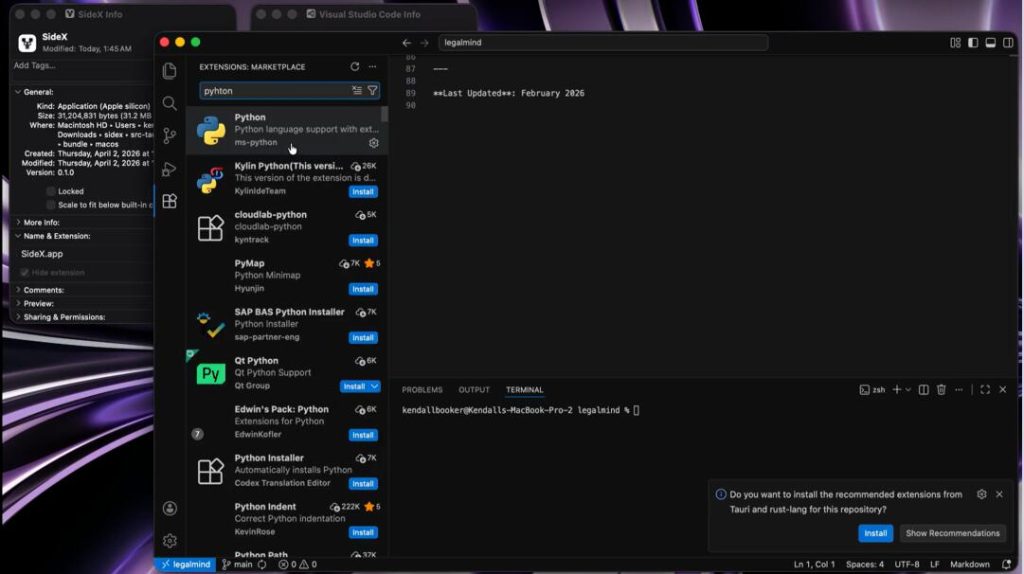Screen dimensions: 1024x574
Task: Open the Search view in activity bar
Action: (x=169, y=103)
